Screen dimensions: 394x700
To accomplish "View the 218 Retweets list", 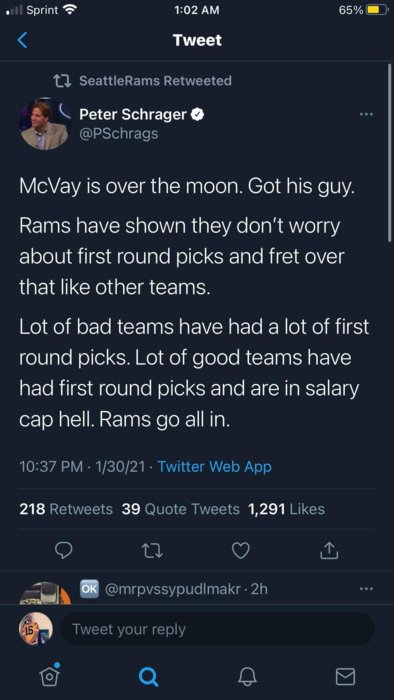I will coord(66,509).
